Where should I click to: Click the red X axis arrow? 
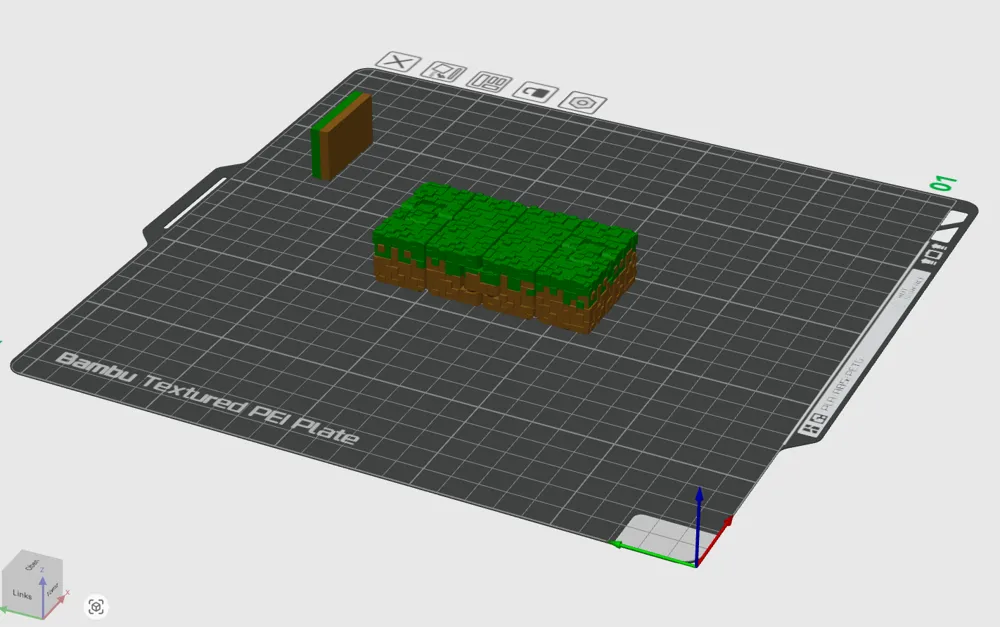[x=725, y=524]
